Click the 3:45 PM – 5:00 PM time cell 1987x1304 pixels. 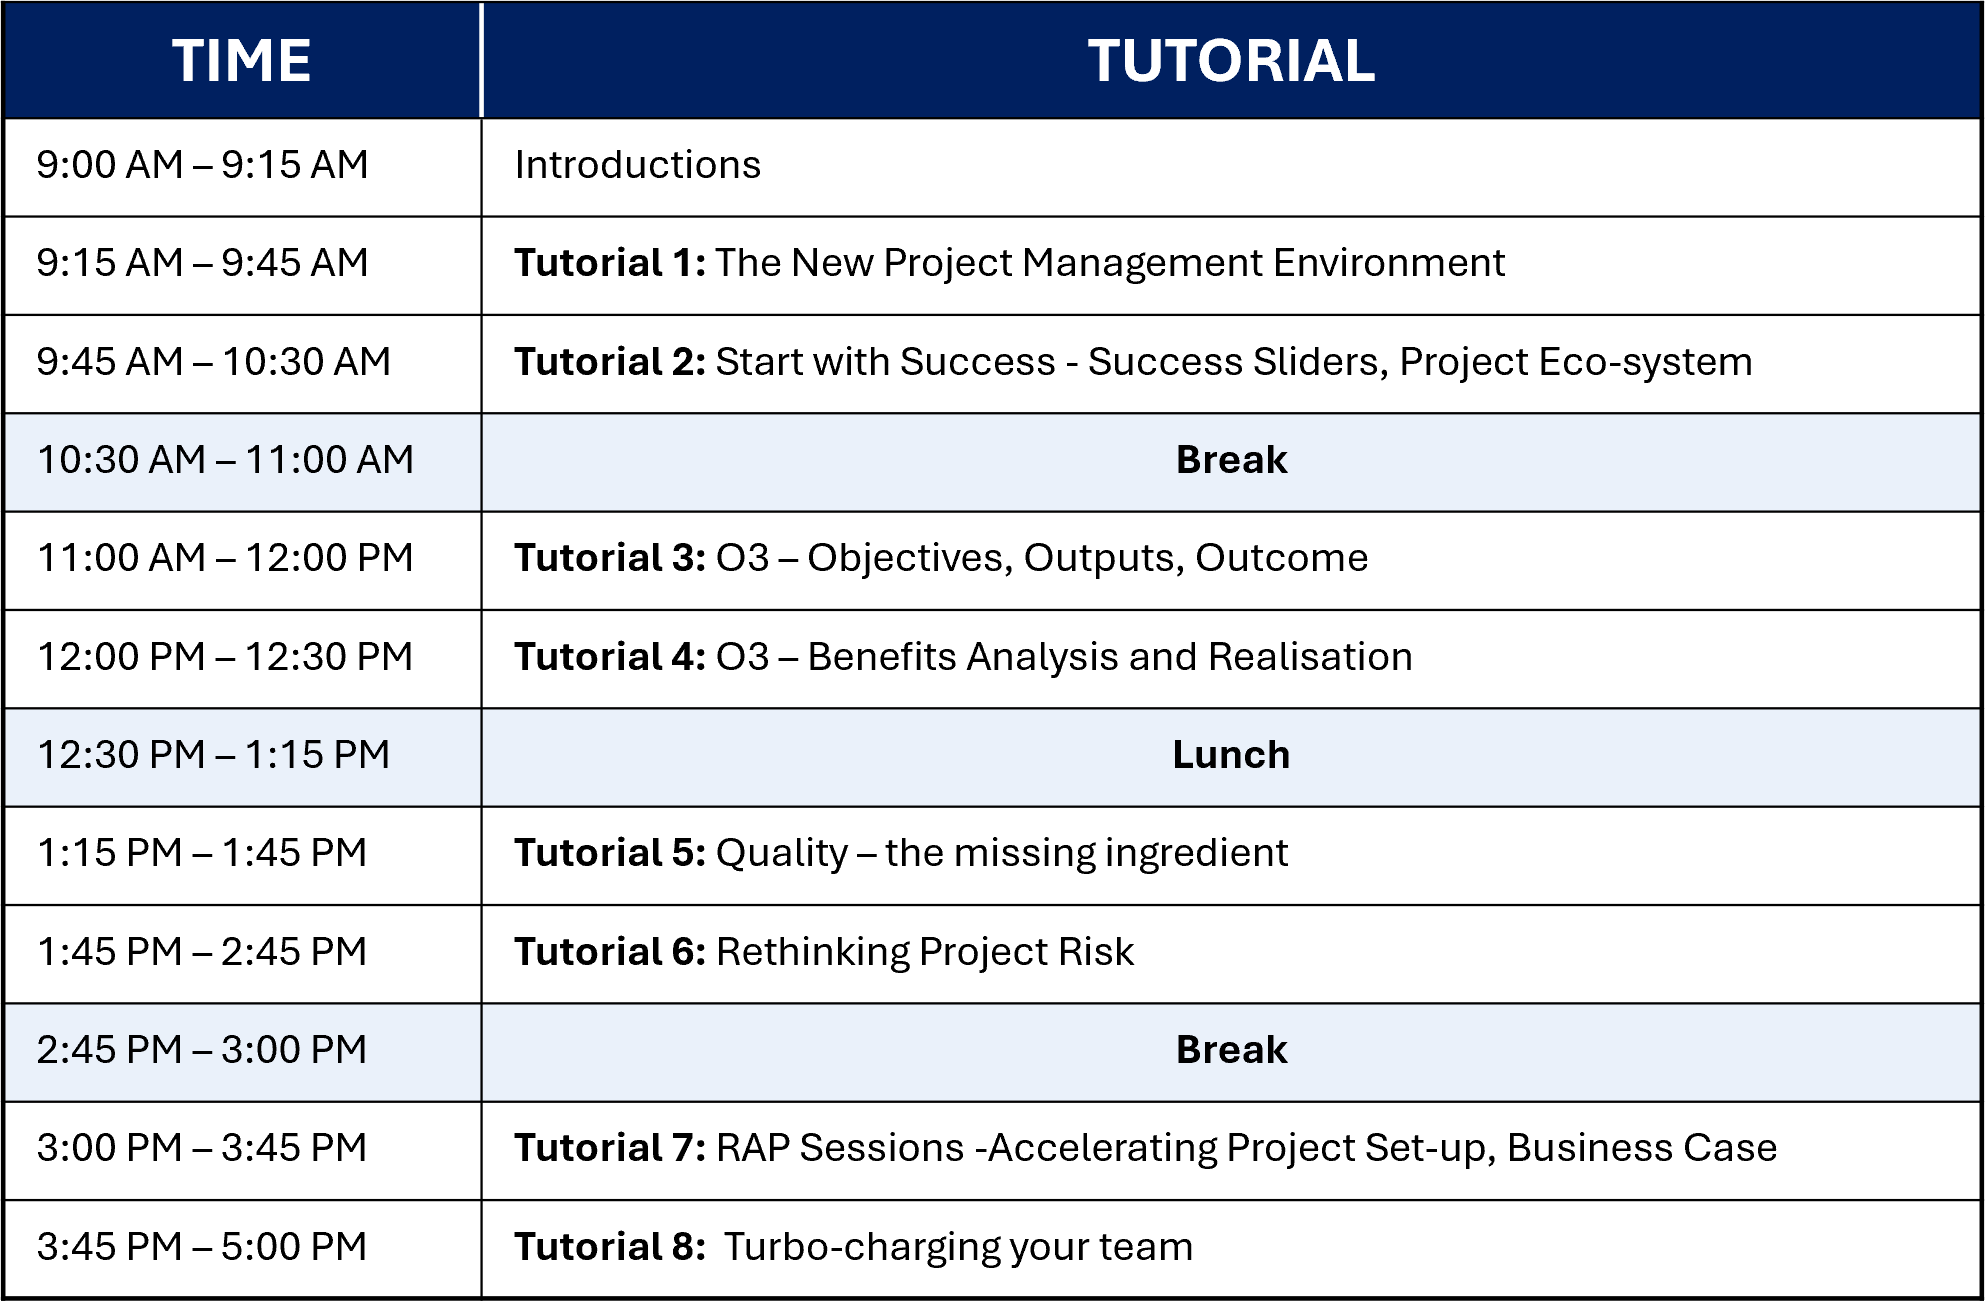coord(242,1249)
